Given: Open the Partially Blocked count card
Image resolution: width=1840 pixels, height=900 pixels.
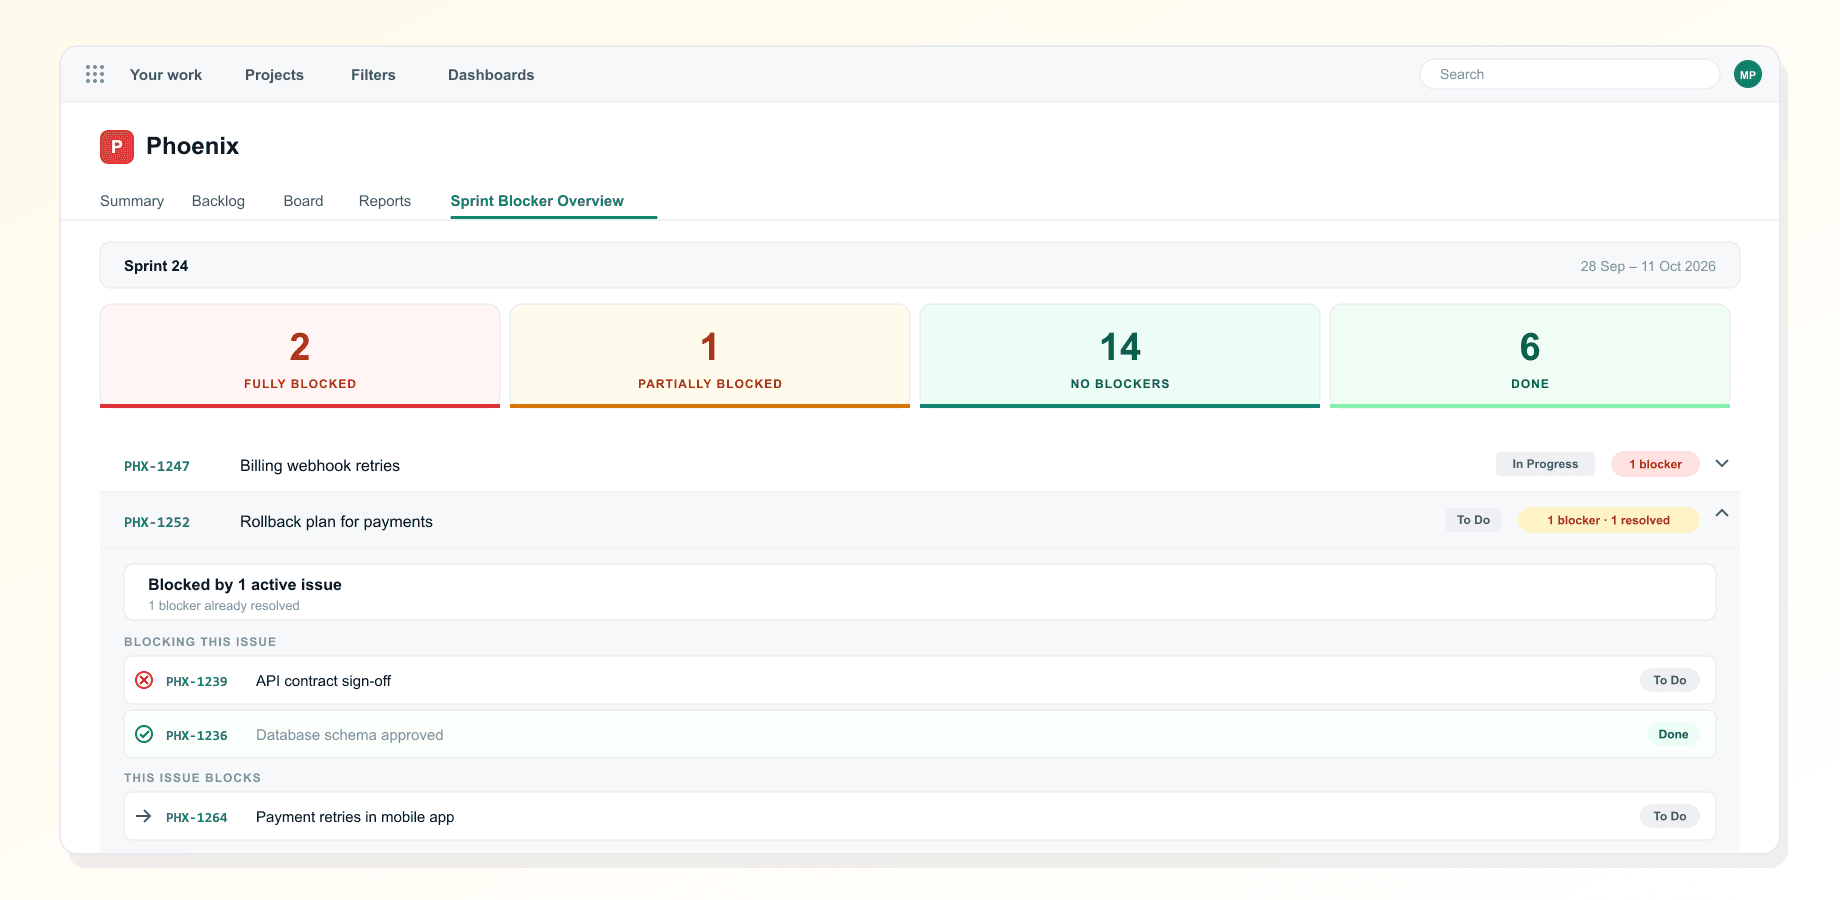Looking at the screenshot, I should point(710,356).
